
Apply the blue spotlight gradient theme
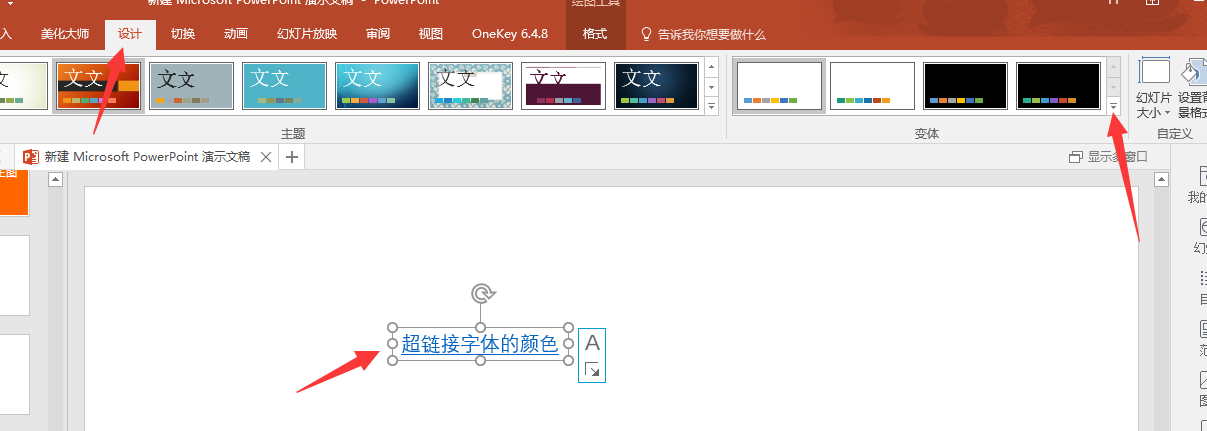[x=378, y=85]
